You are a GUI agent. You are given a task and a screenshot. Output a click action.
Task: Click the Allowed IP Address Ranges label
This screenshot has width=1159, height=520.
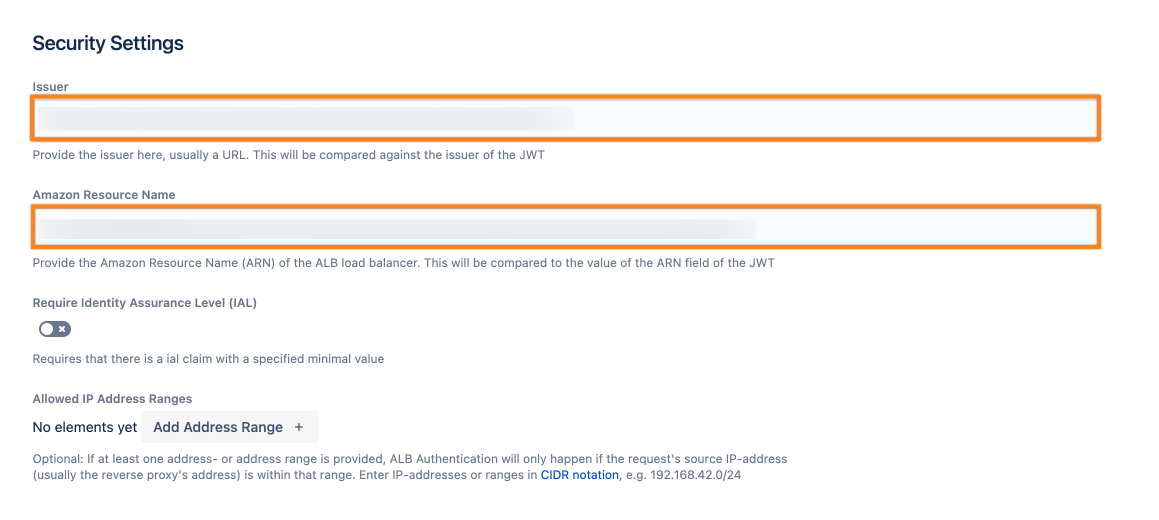pos(112,399)
